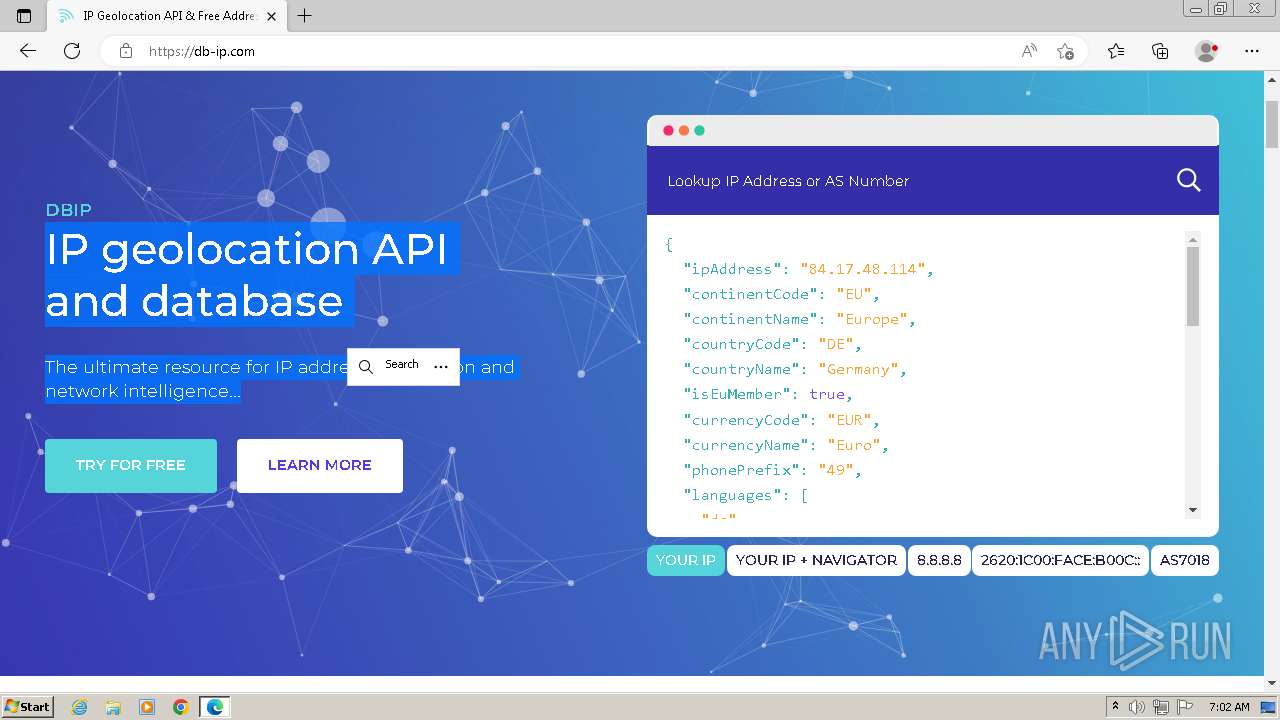Select YOUR IP + NAVIGATOR preset
Image resolution: width=1280 pixels, height=720 pixels.
pyautogui.click(x=816, y=560)
